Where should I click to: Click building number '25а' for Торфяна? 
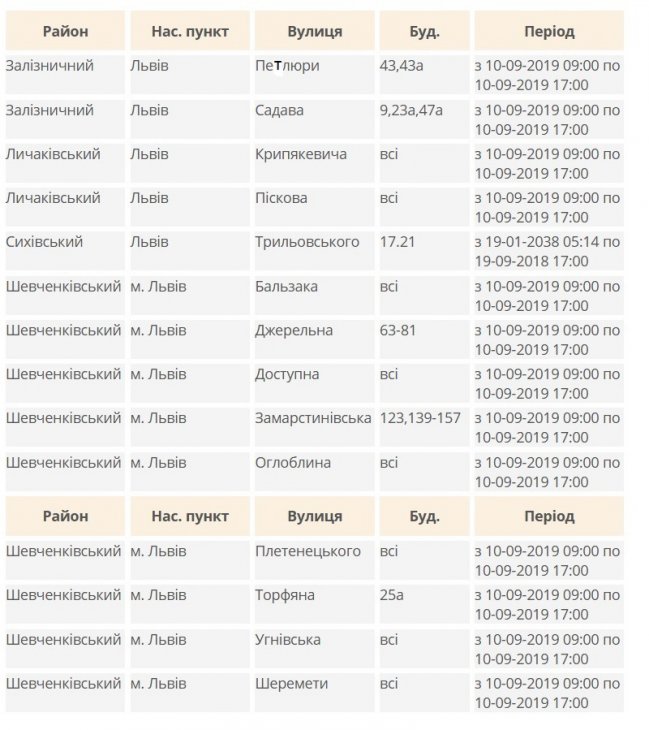coord(392,595)
